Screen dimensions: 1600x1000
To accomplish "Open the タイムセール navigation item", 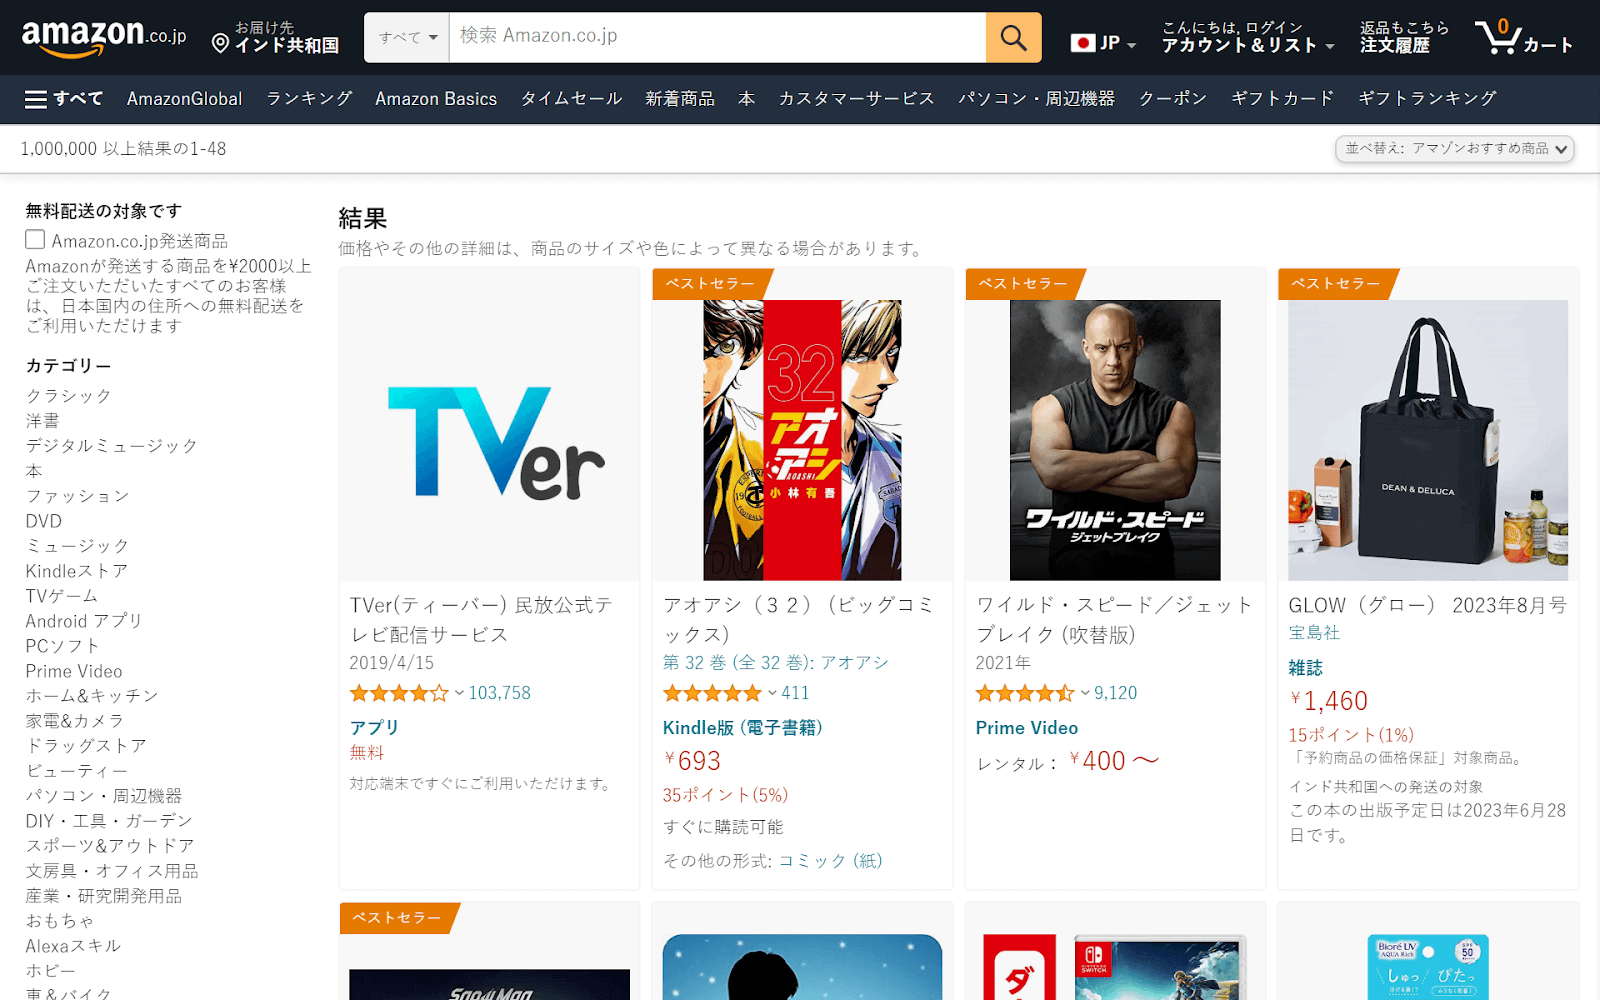I will pos(570,98).
